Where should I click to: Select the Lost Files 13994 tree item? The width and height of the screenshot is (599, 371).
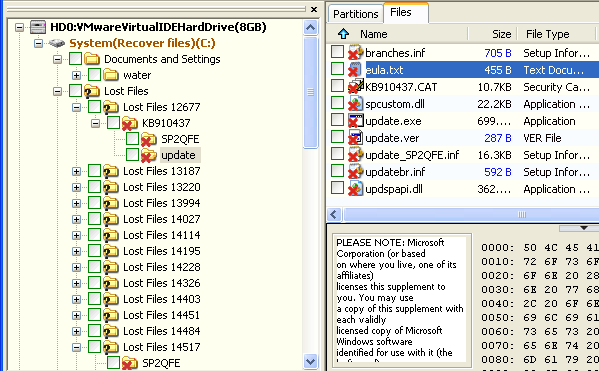162,203
